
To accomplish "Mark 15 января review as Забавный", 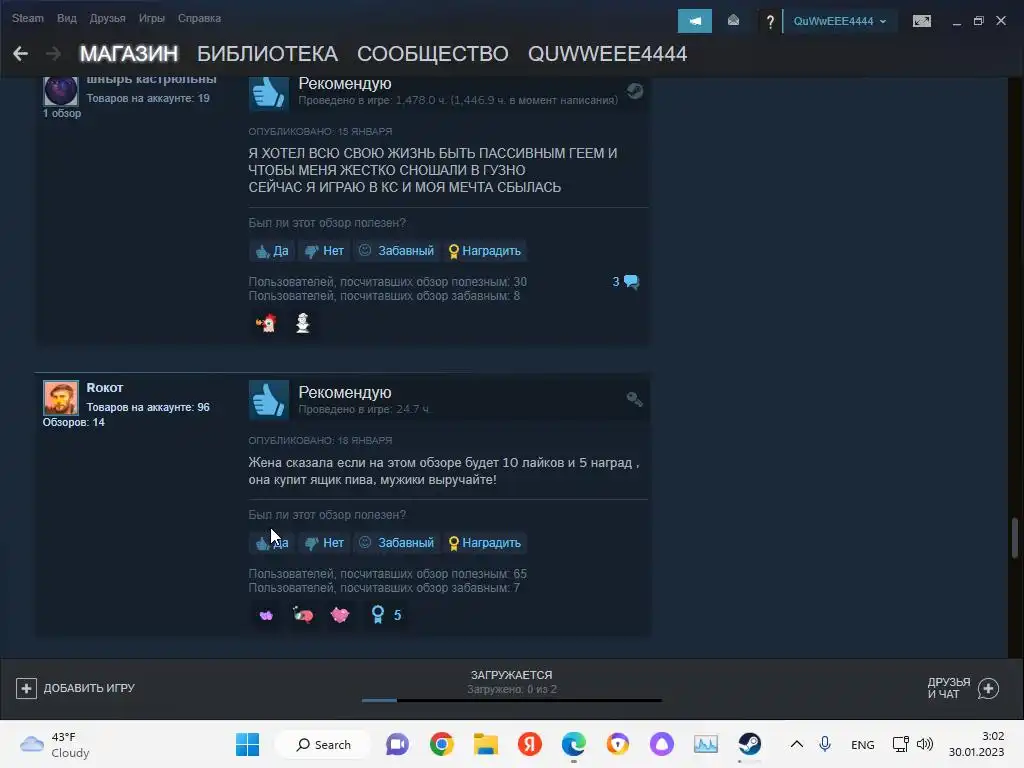I will [396, 251].
